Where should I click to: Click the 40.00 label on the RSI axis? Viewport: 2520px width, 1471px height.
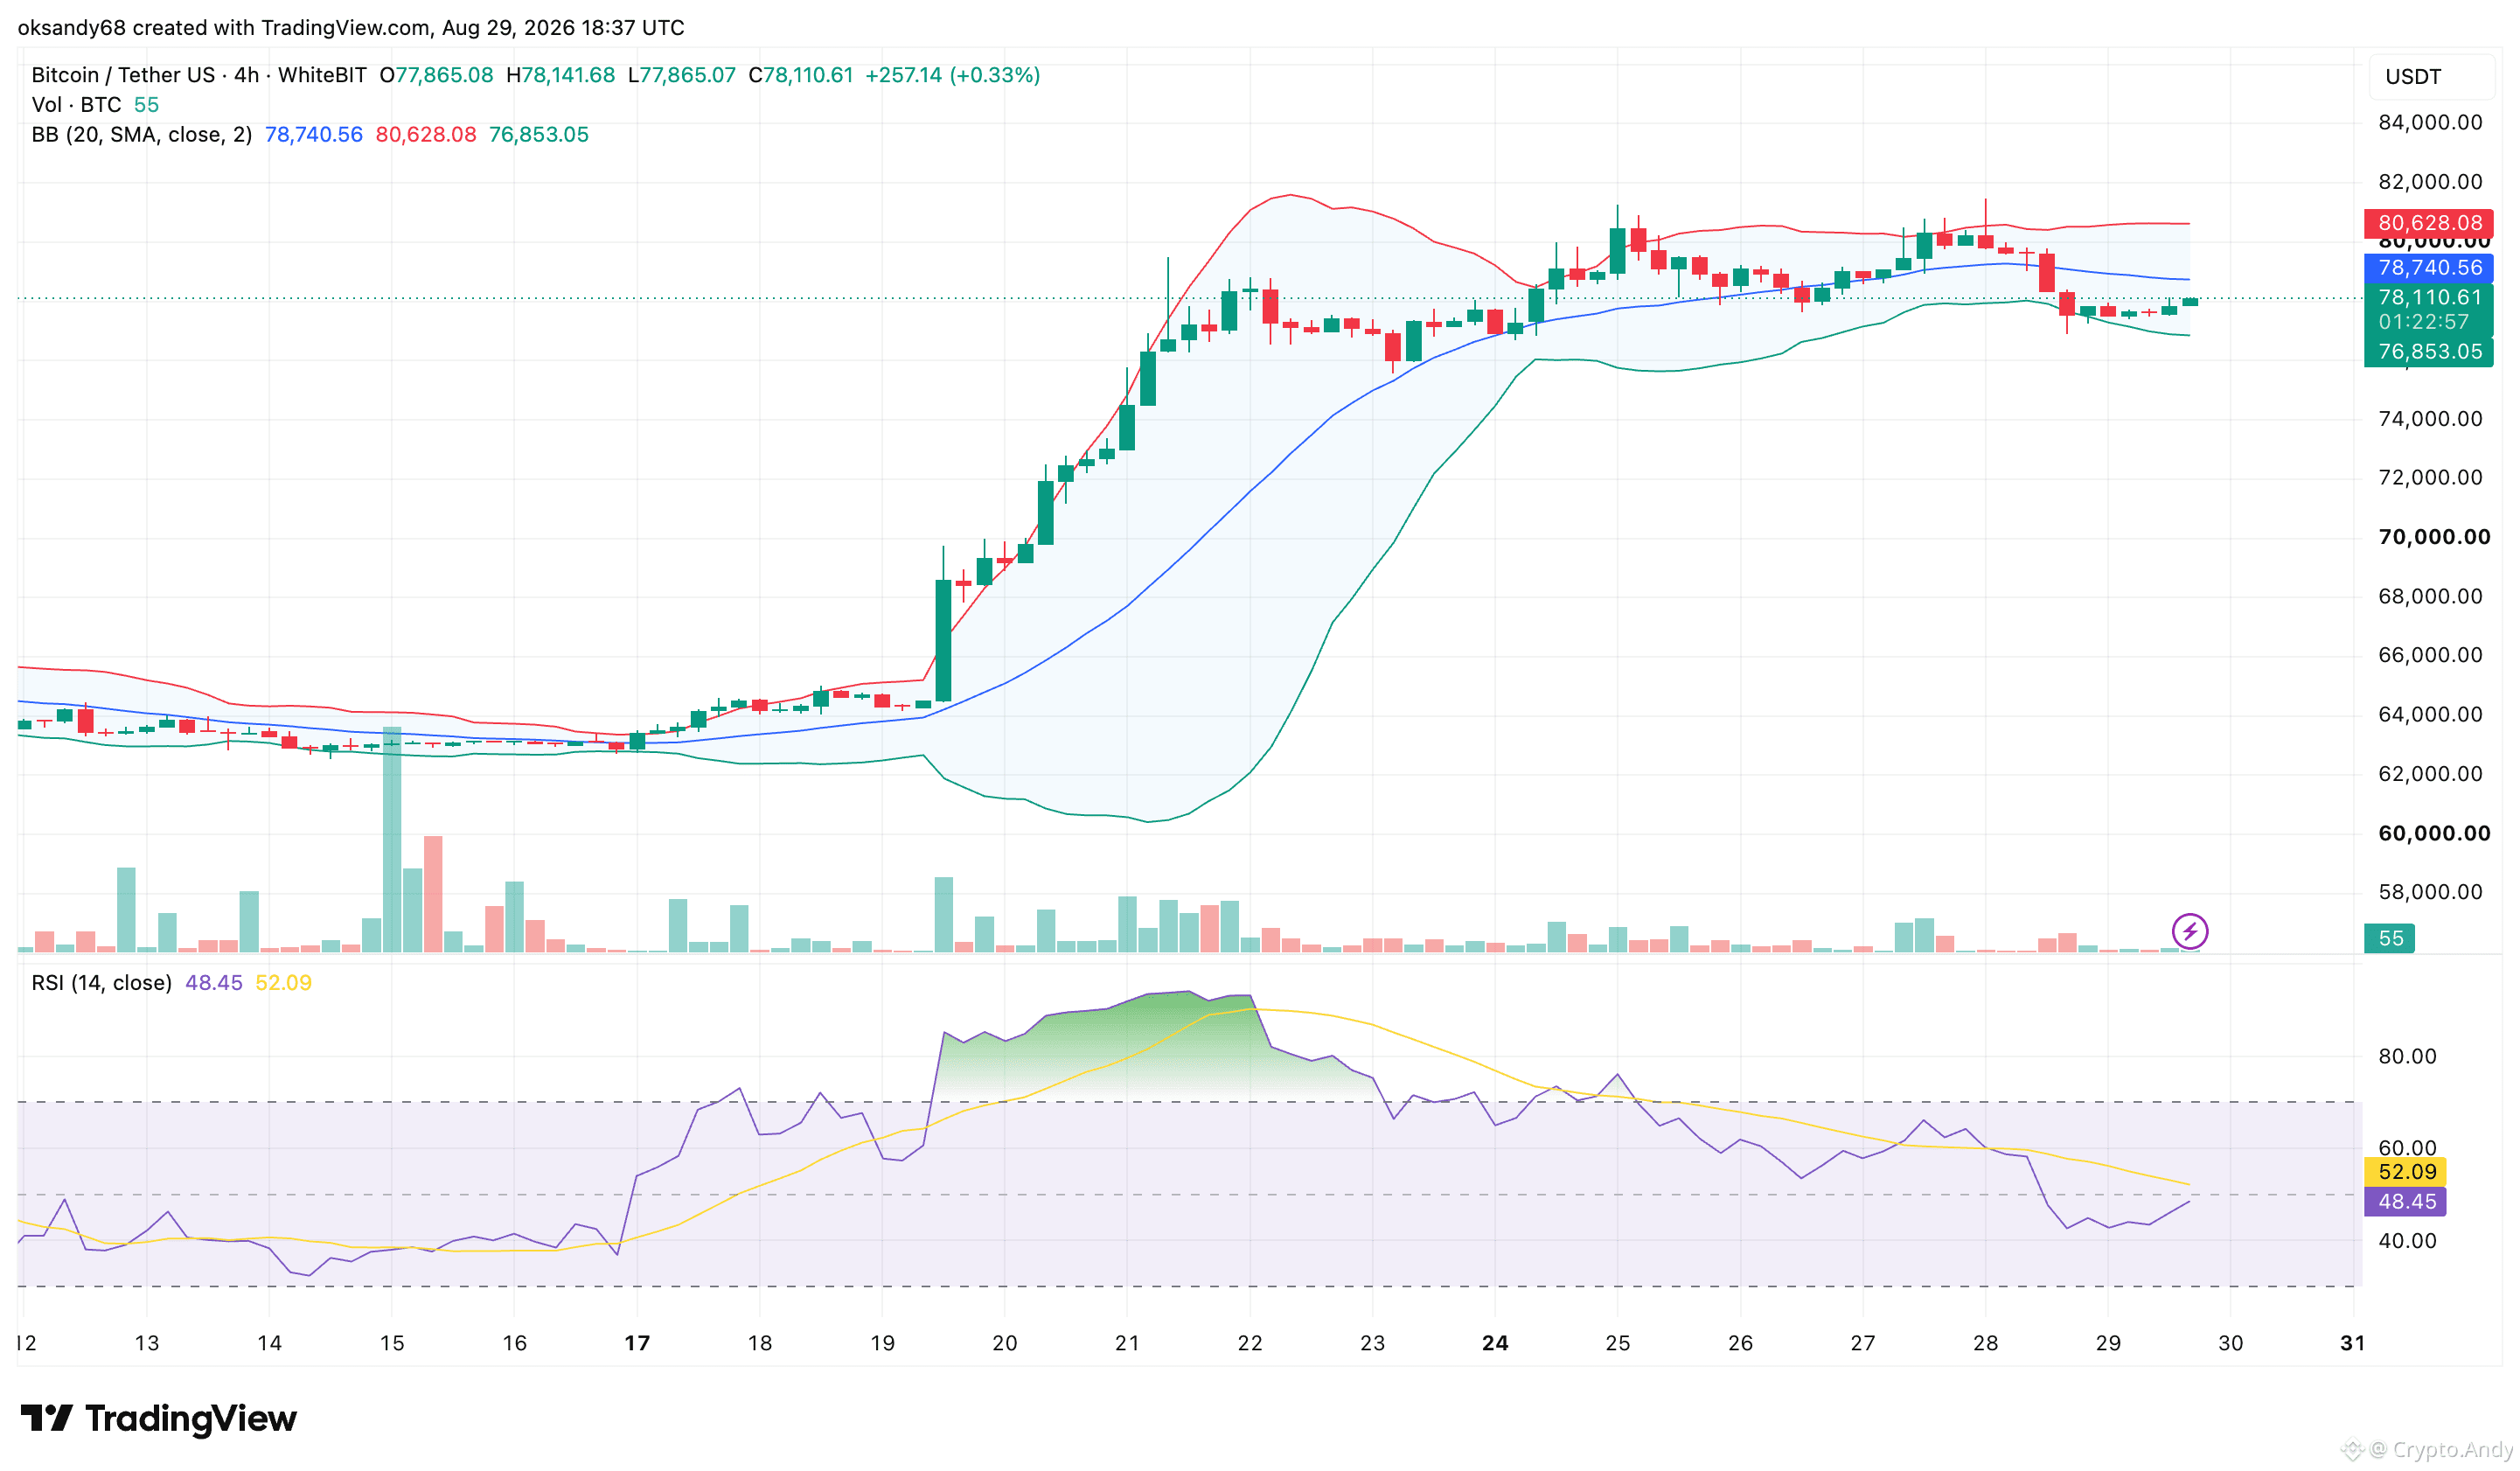pyautogui.click(x=2407, y=1241)
